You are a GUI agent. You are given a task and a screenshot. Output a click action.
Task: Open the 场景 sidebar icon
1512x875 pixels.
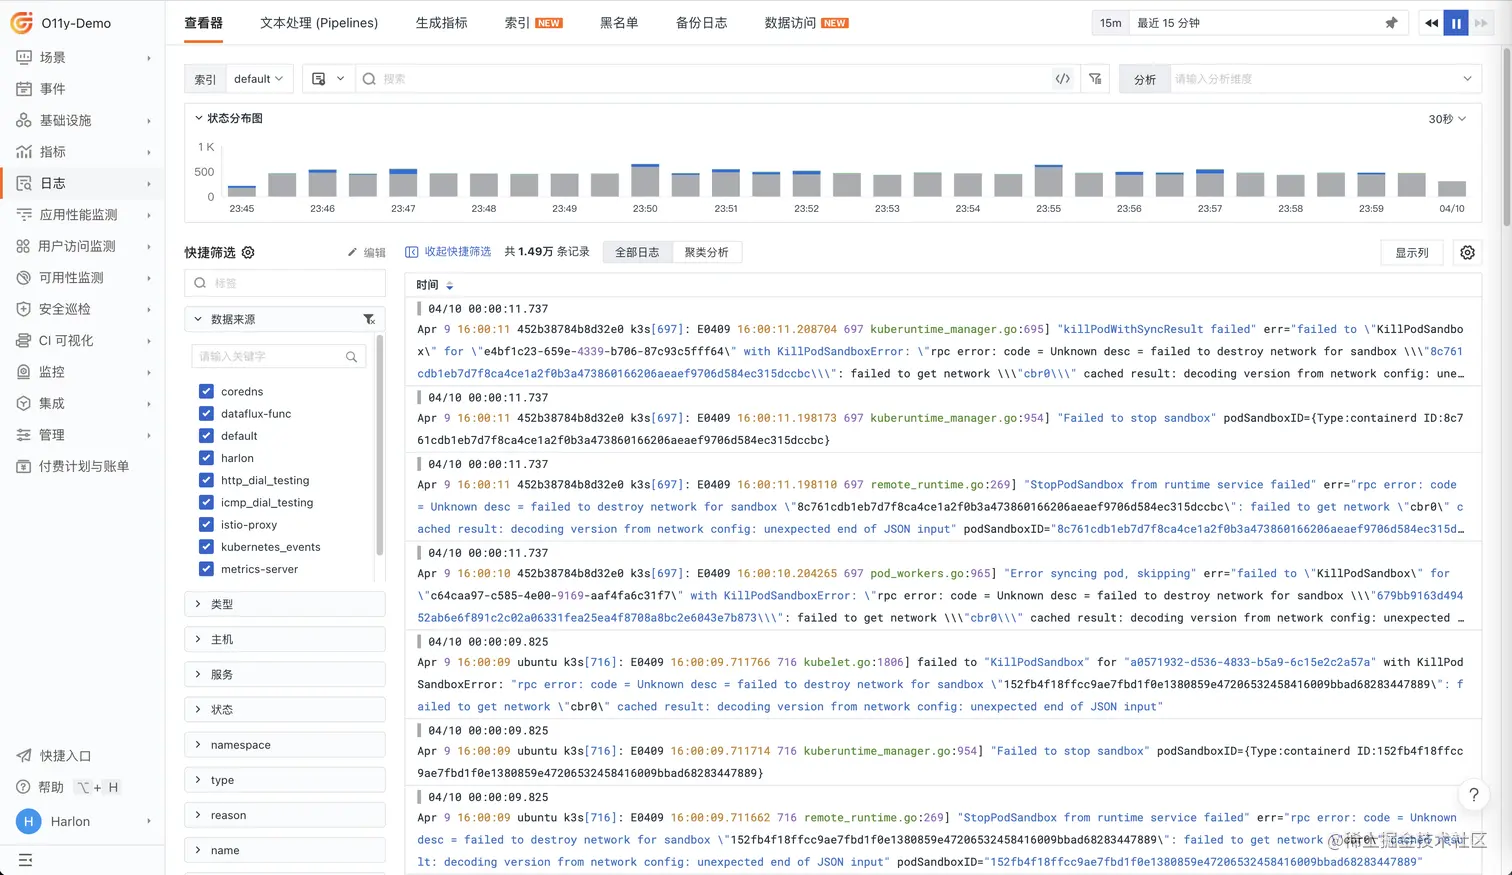(x=24, y=58)
